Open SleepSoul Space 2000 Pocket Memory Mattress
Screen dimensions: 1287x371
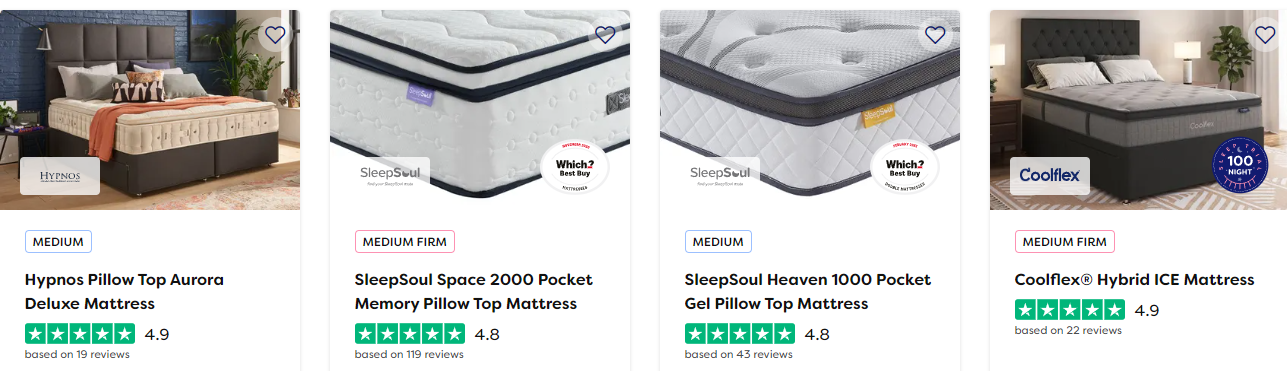tap(474, 292)
